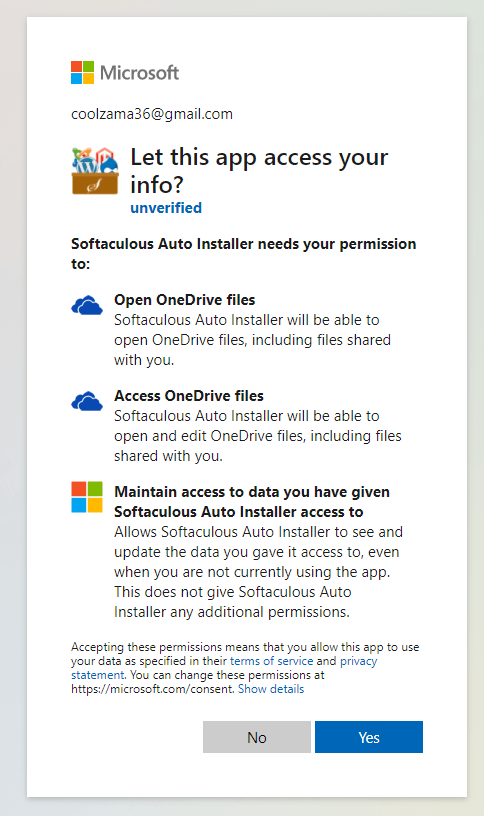Click Yes to grant permissions
The width and height of the screenshot is (484, 816).
(369, 737)
